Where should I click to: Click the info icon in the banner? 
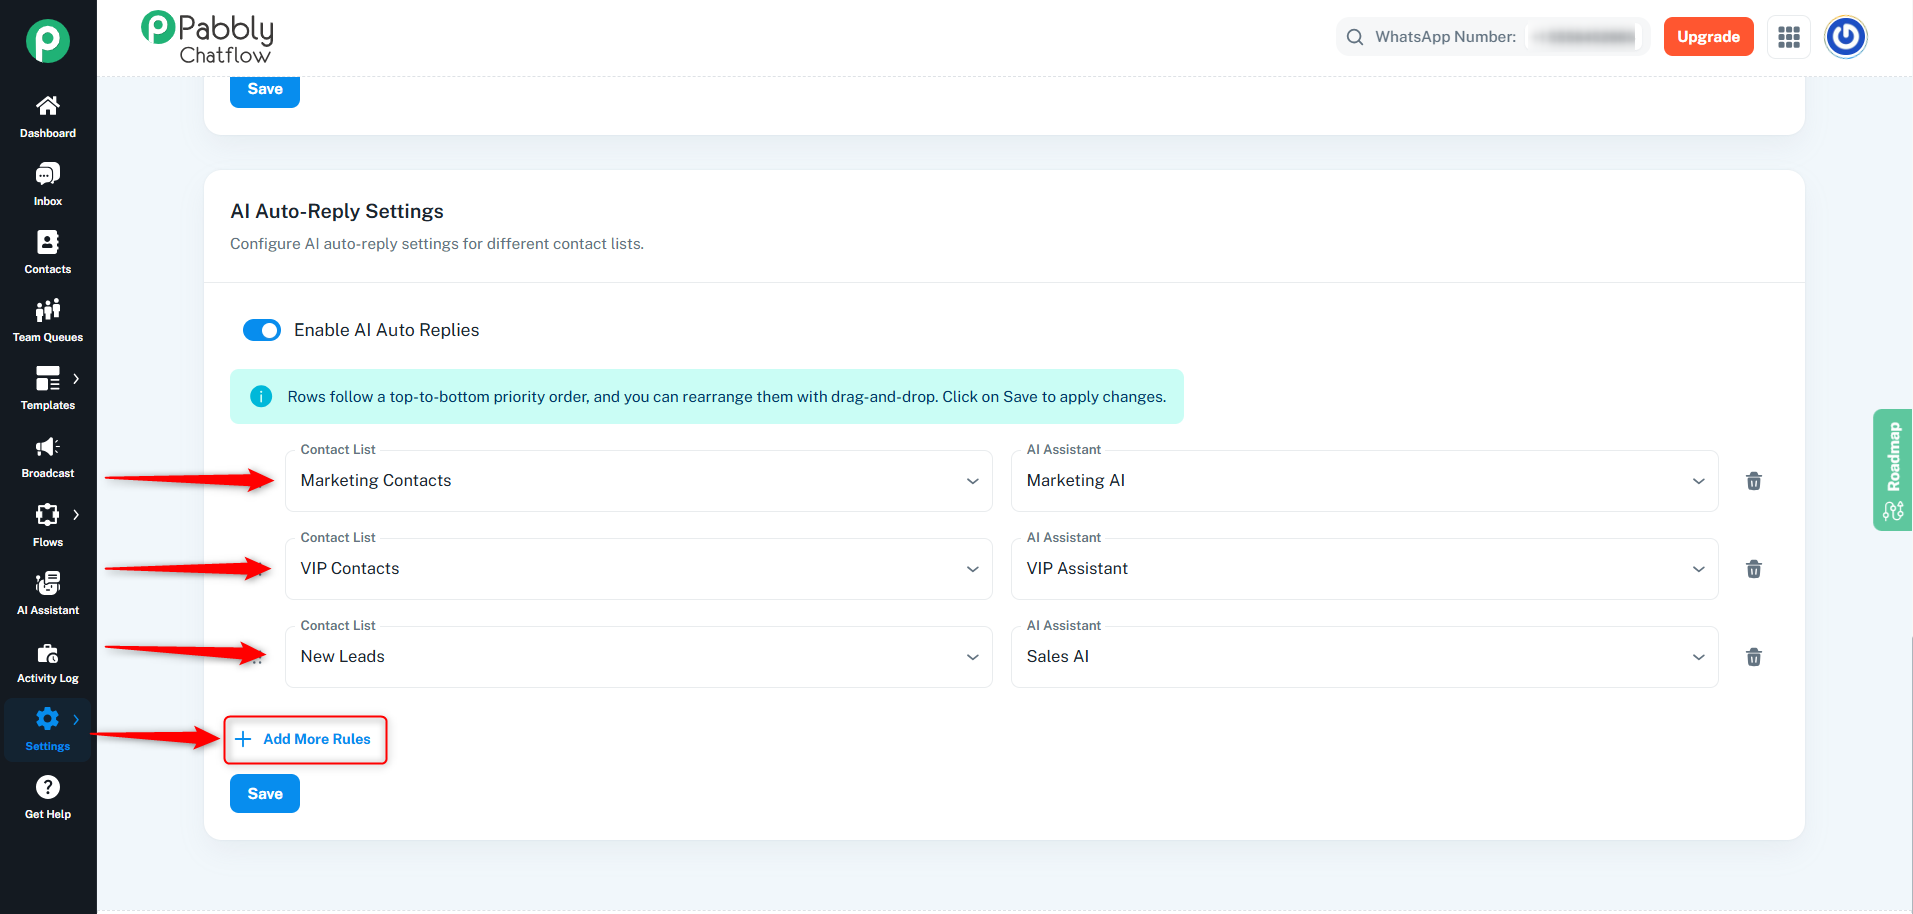click(x=261, y=396)
